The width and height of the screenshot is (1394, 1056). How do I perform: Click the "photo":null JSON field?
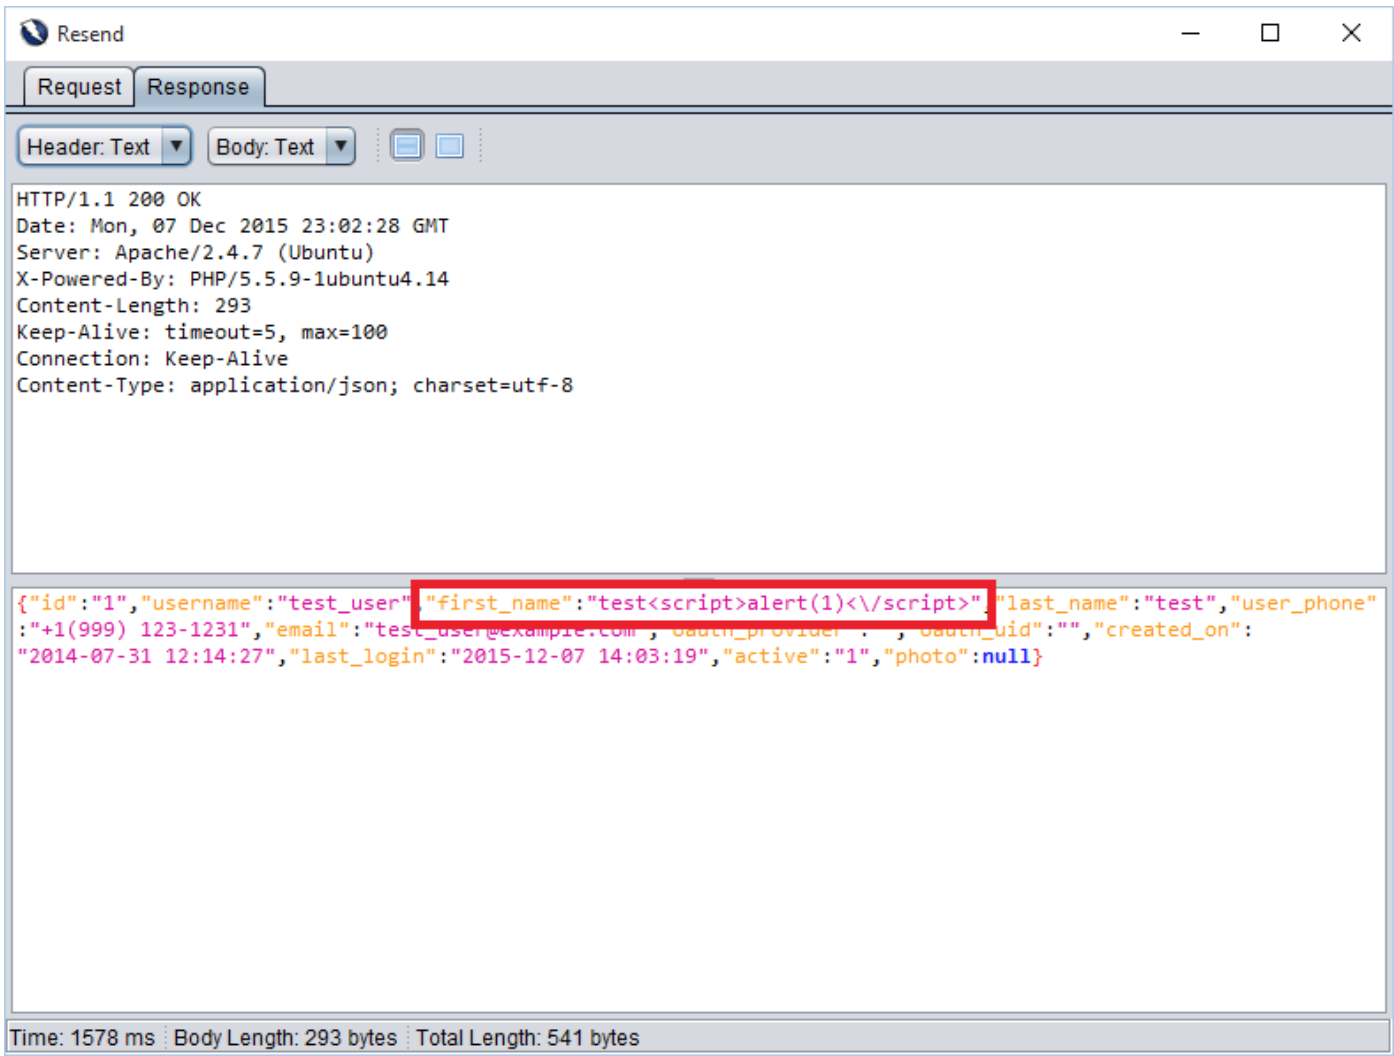click(x=957, y=656)
